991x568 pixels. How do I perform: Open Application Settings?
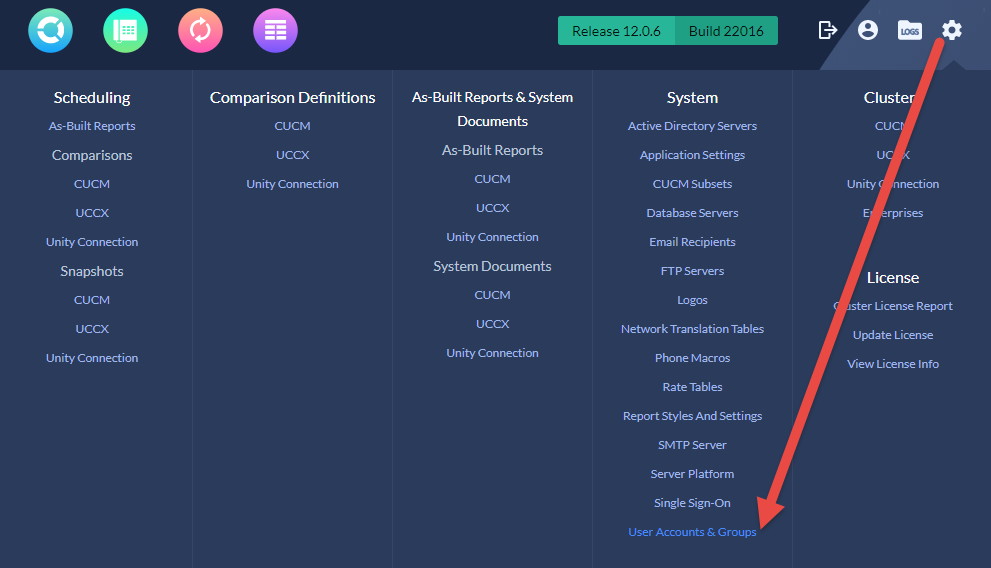pyautogui.click(x=692, y=155)
